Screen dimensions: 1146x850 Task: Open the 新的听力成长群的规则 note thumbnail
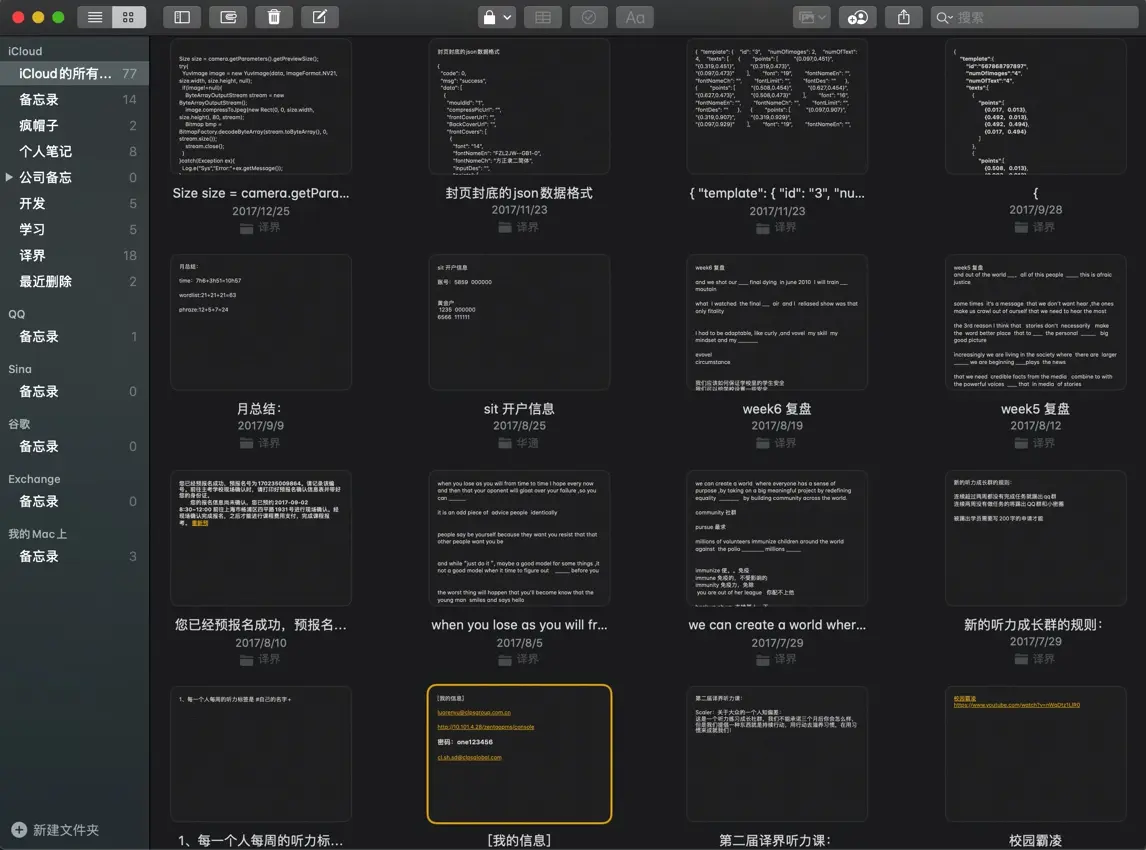click(1036, 538)
